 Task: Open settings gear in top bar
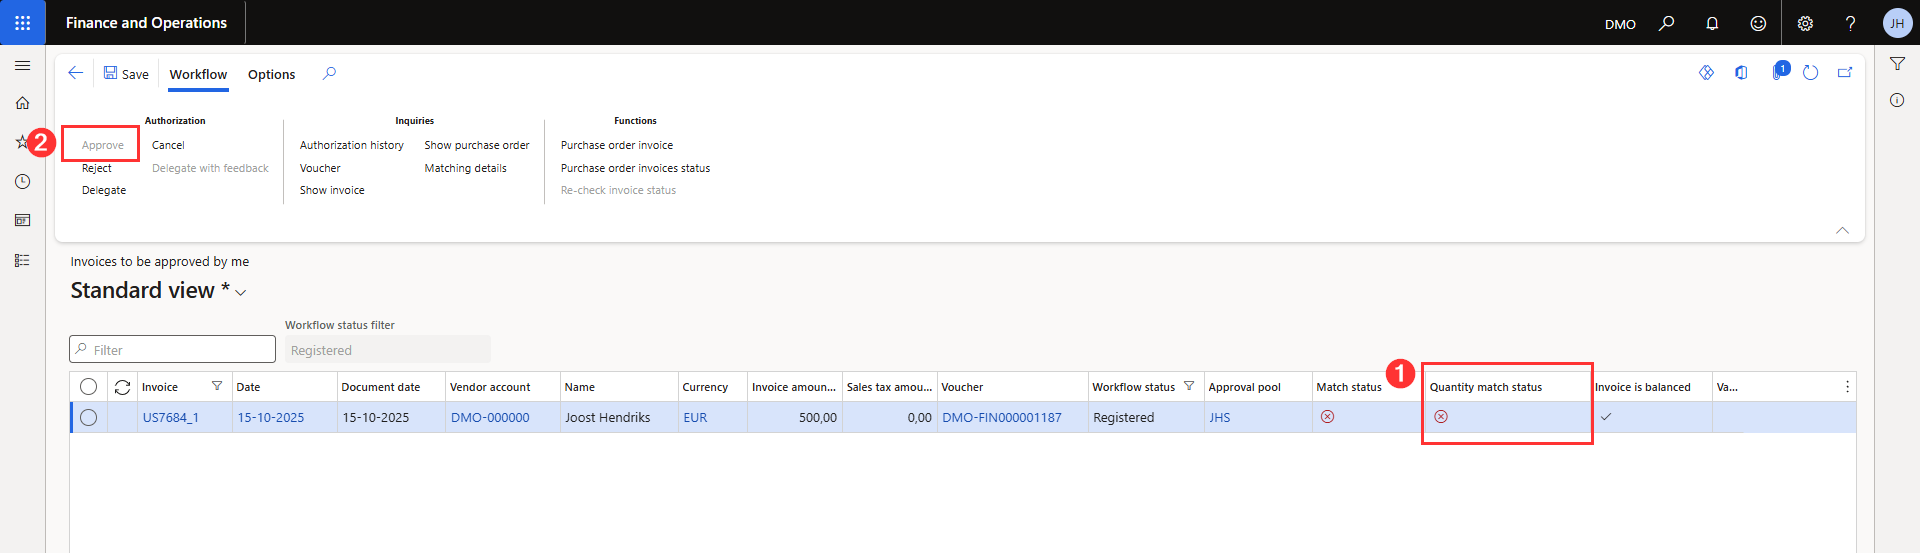(x=1805, y=23)
